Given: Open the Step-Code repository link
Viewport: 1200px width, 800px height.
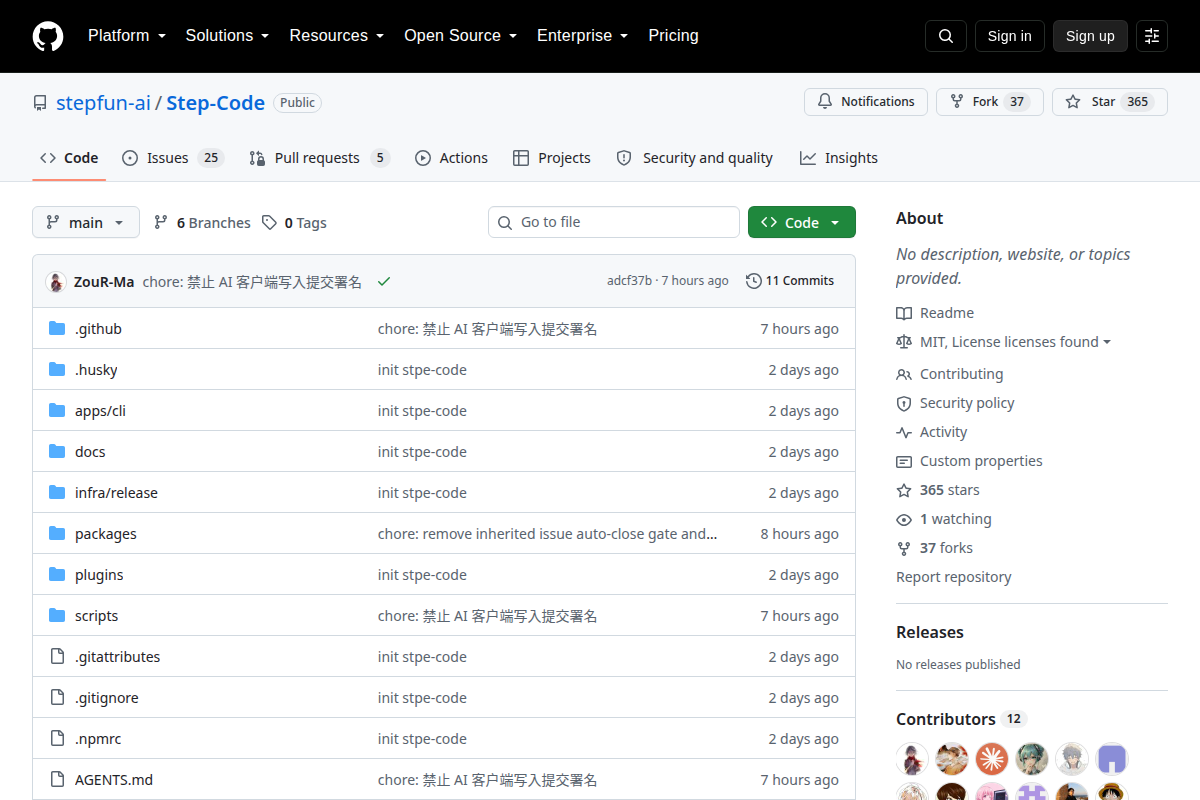Looking at the screenshot, I should point(215,103).
